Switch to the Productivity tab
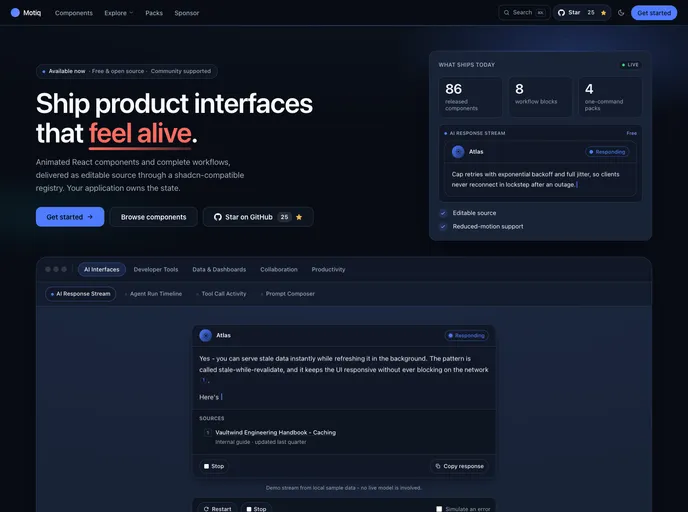Viewport: 688px width, 512px height. pos(328,269)
